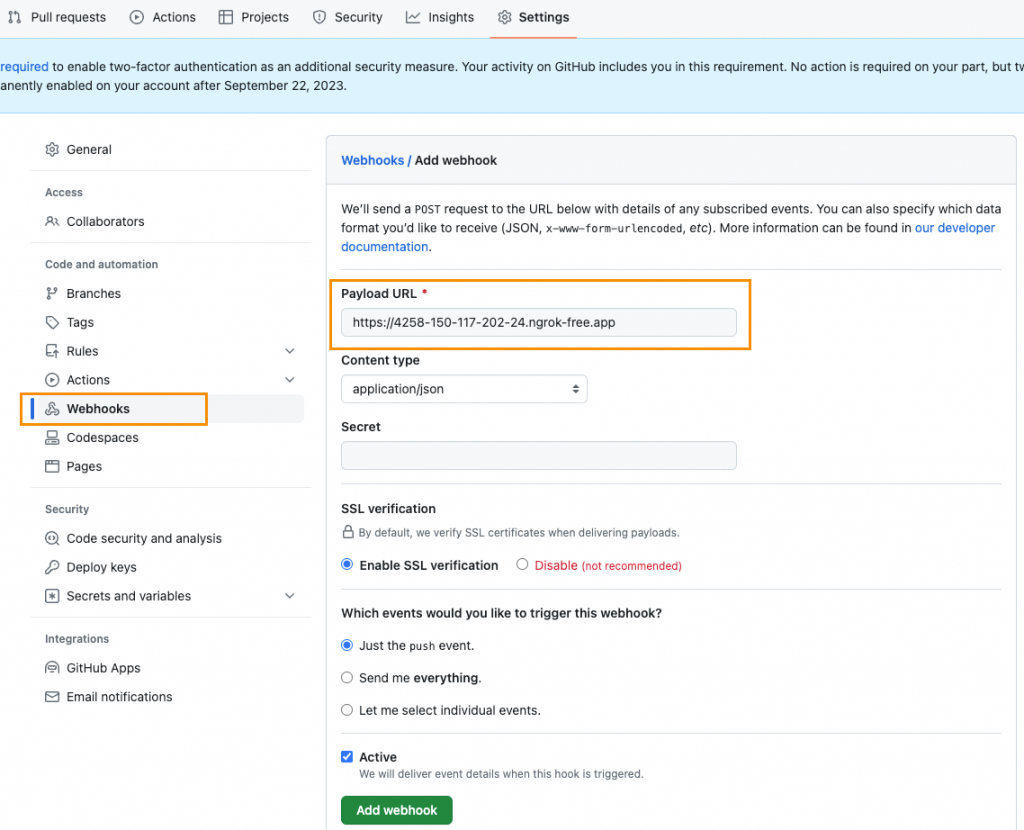
Task: Expand Secrets and variables chevron
Action: click(290, 596)
